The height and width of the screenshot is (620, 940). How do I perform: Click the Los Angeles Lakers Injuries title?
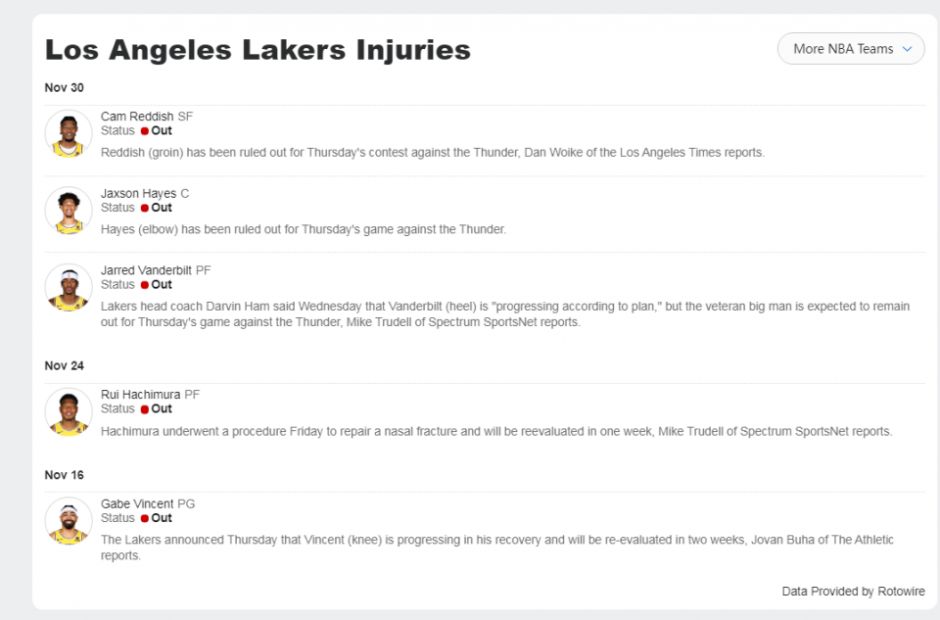(258, 50)
